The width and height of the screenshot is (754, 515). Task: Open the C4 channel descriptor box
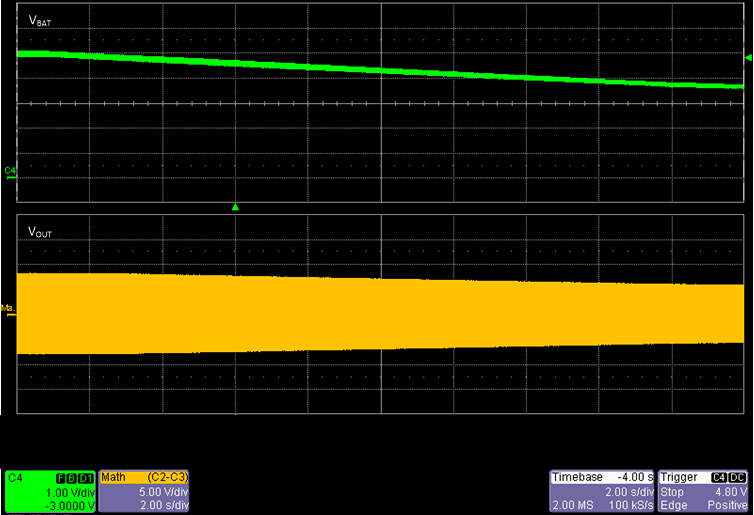[50, 491]
